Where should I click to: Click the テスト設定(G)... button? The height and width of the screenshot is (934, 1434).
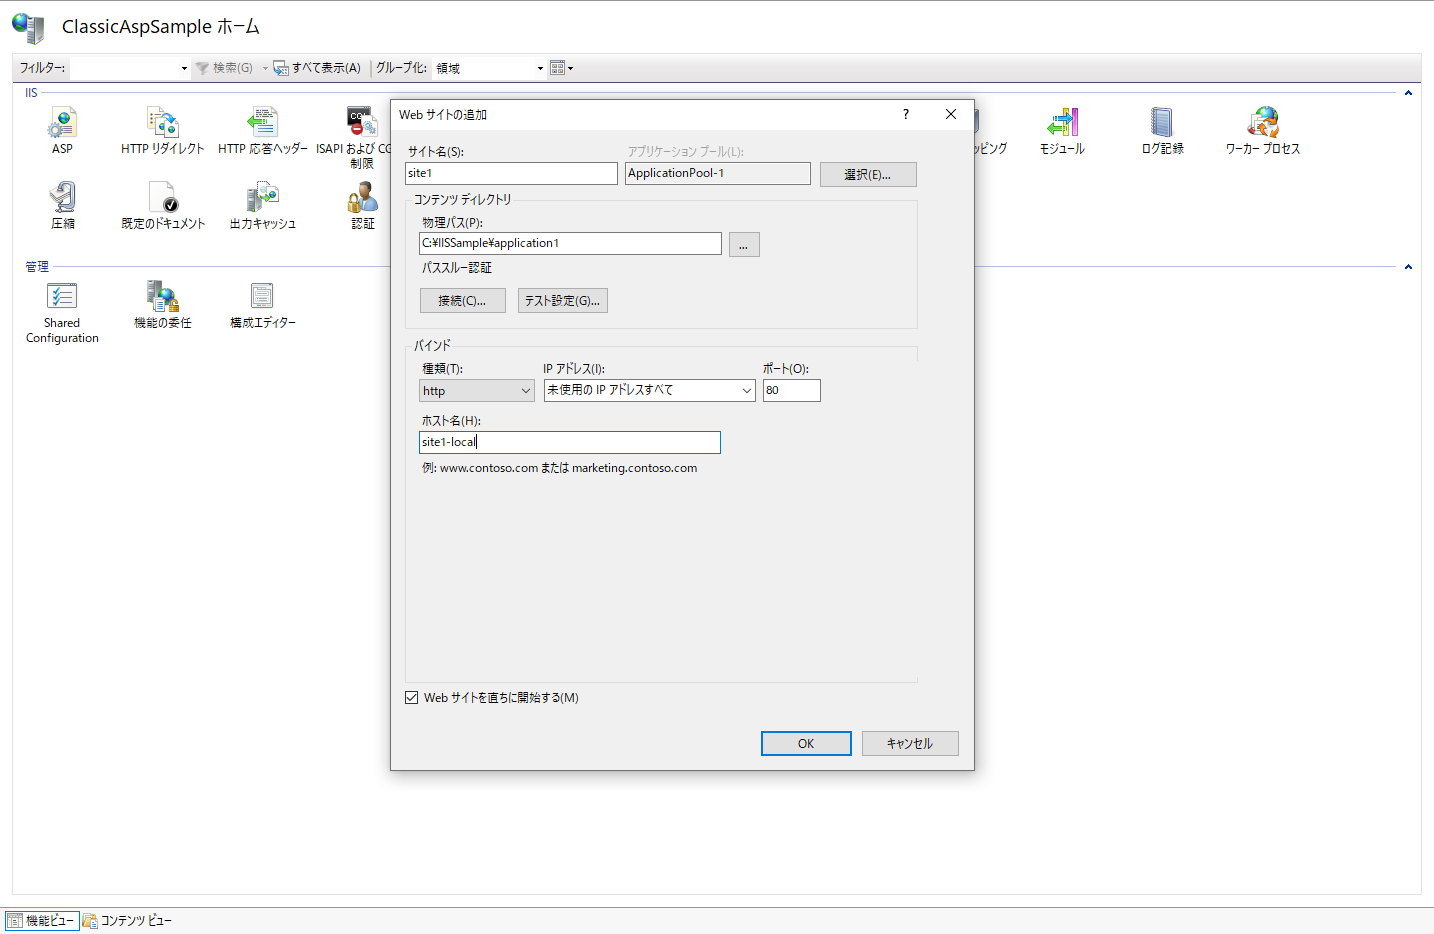[563, 300]
